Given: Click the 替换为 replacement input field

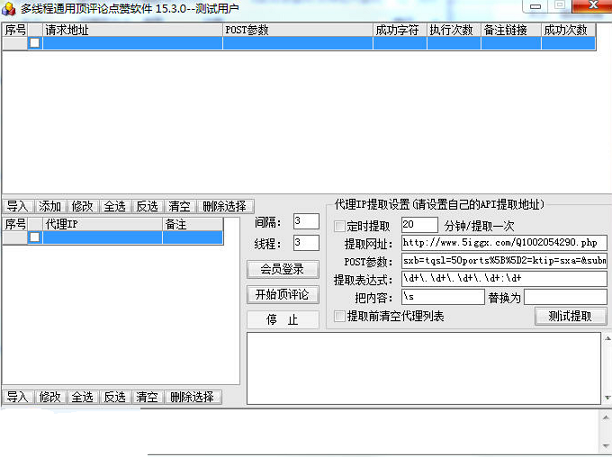Looking at the screenshot, I should 566,297.
